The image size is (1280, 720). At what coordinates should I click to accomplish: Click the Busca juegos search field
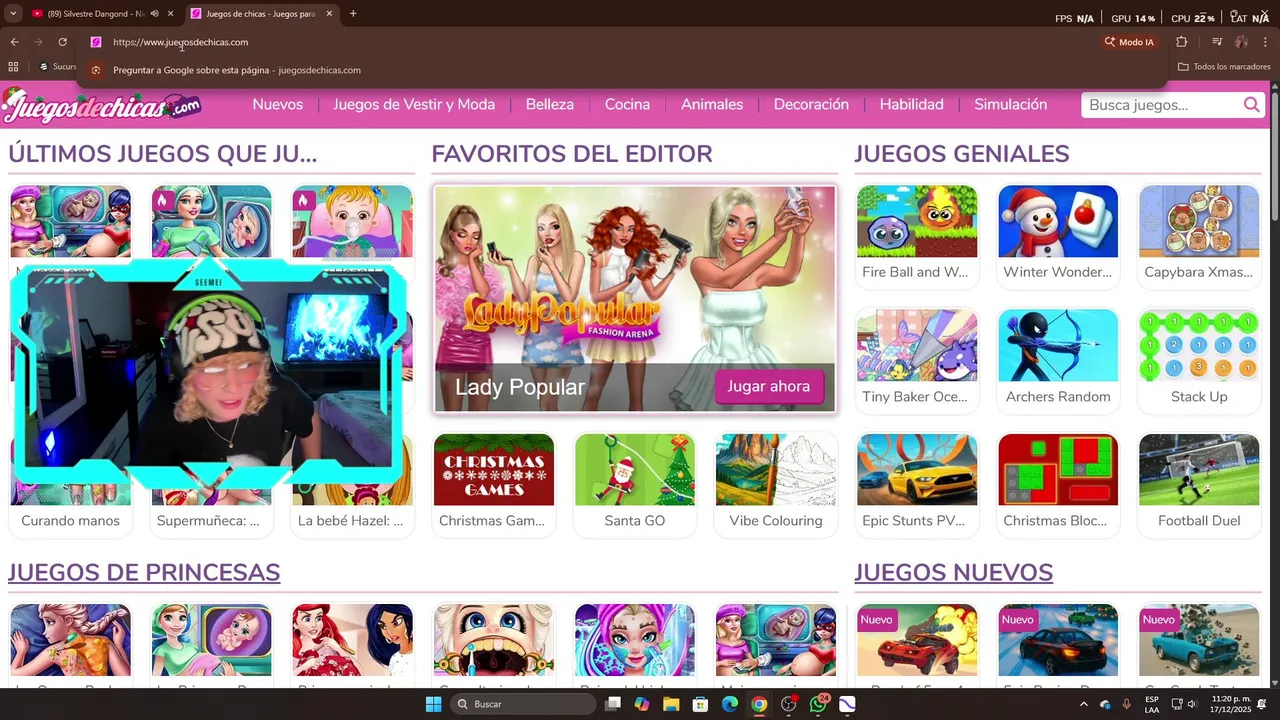[1160, 105]
